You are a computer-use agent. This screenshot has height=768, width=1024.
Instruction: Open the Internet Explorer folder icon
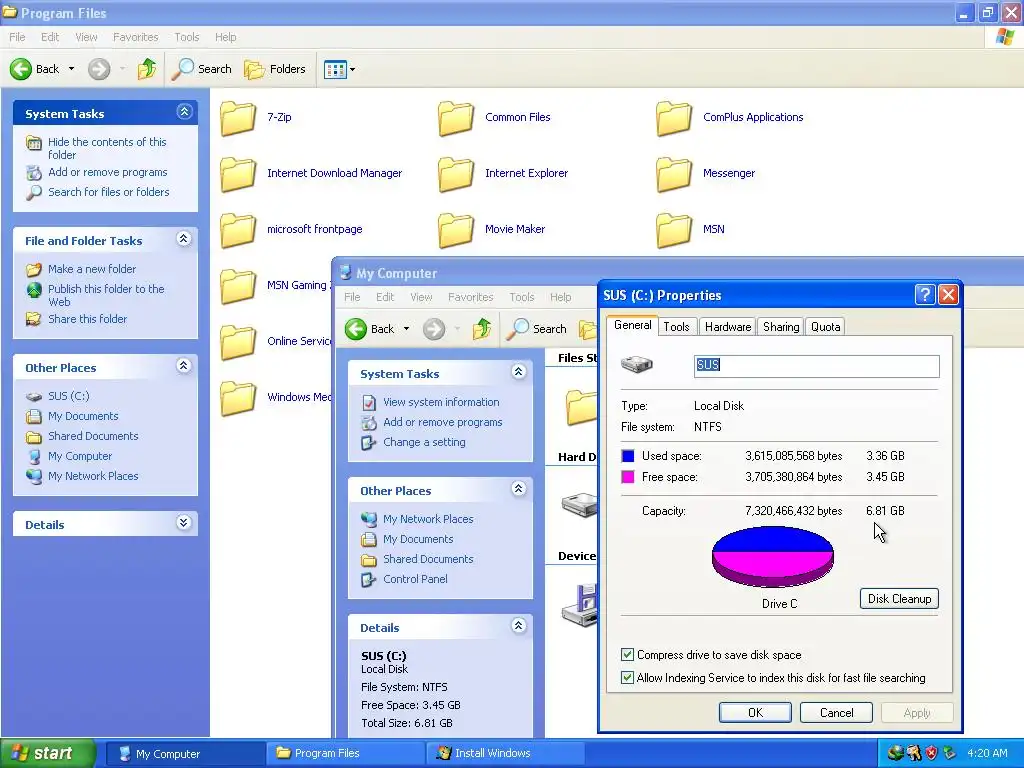tap(456, 174)
